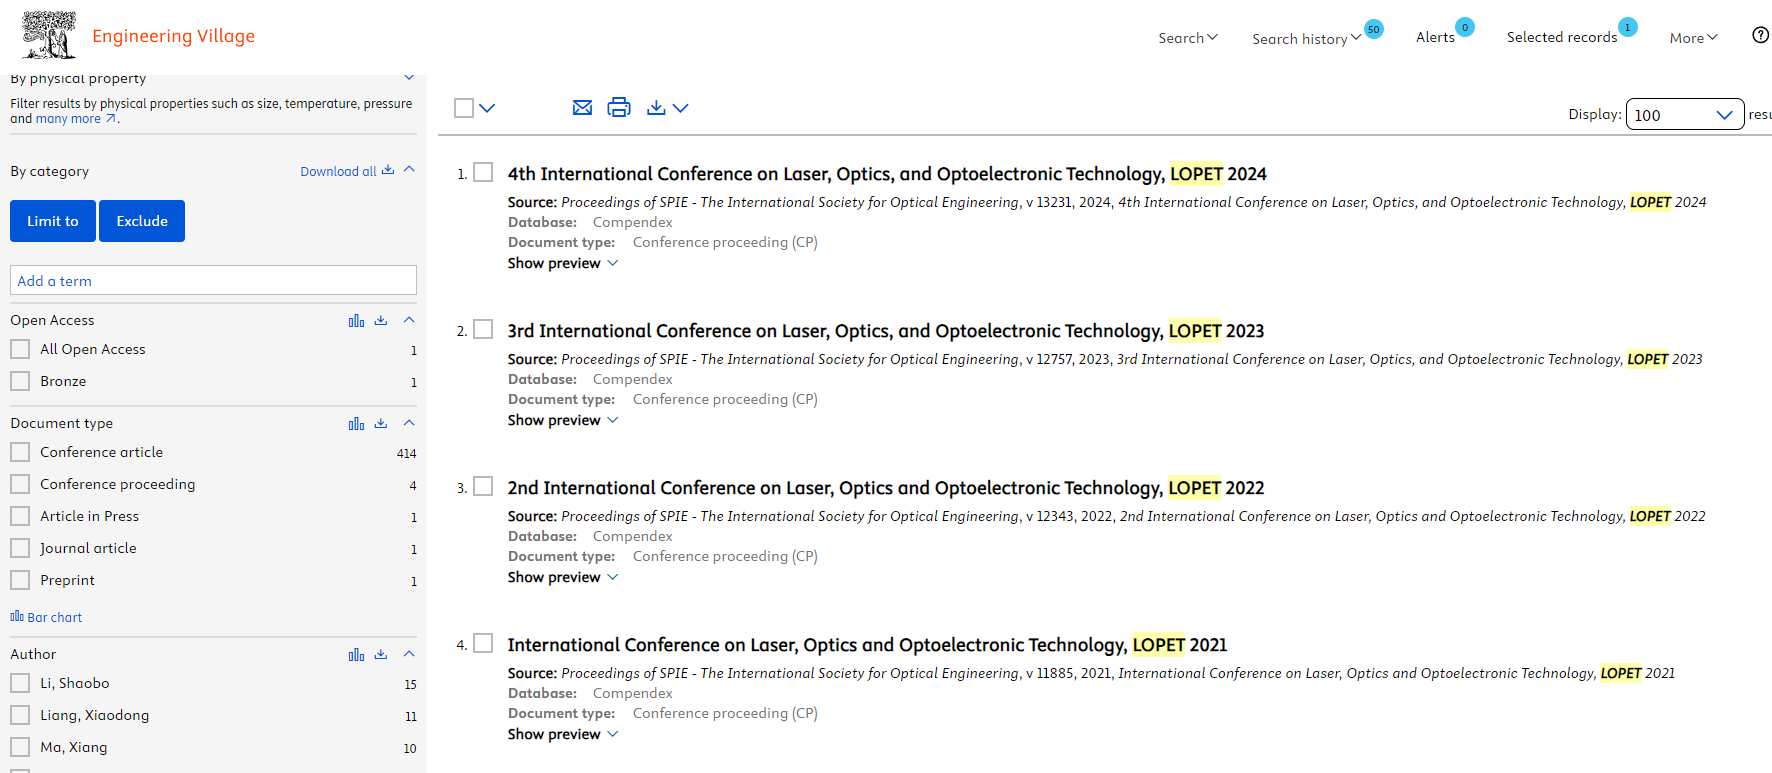Select author Liang, Xiaodong checkbox
Viewport: 1772px width, 773px height.
tap(20, 715)
